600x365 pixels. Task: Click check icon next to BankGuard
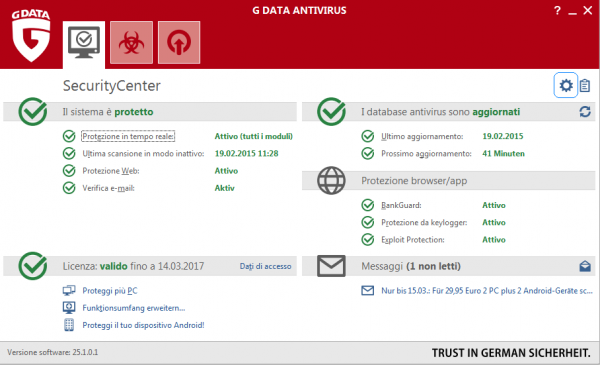coord(368,205)
